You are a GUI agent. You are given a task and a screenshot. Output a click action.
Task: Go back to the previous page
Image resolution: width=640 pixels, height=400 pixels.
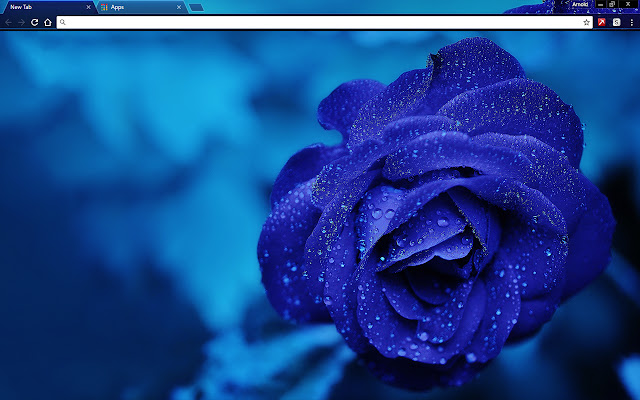tap(9, 22)
